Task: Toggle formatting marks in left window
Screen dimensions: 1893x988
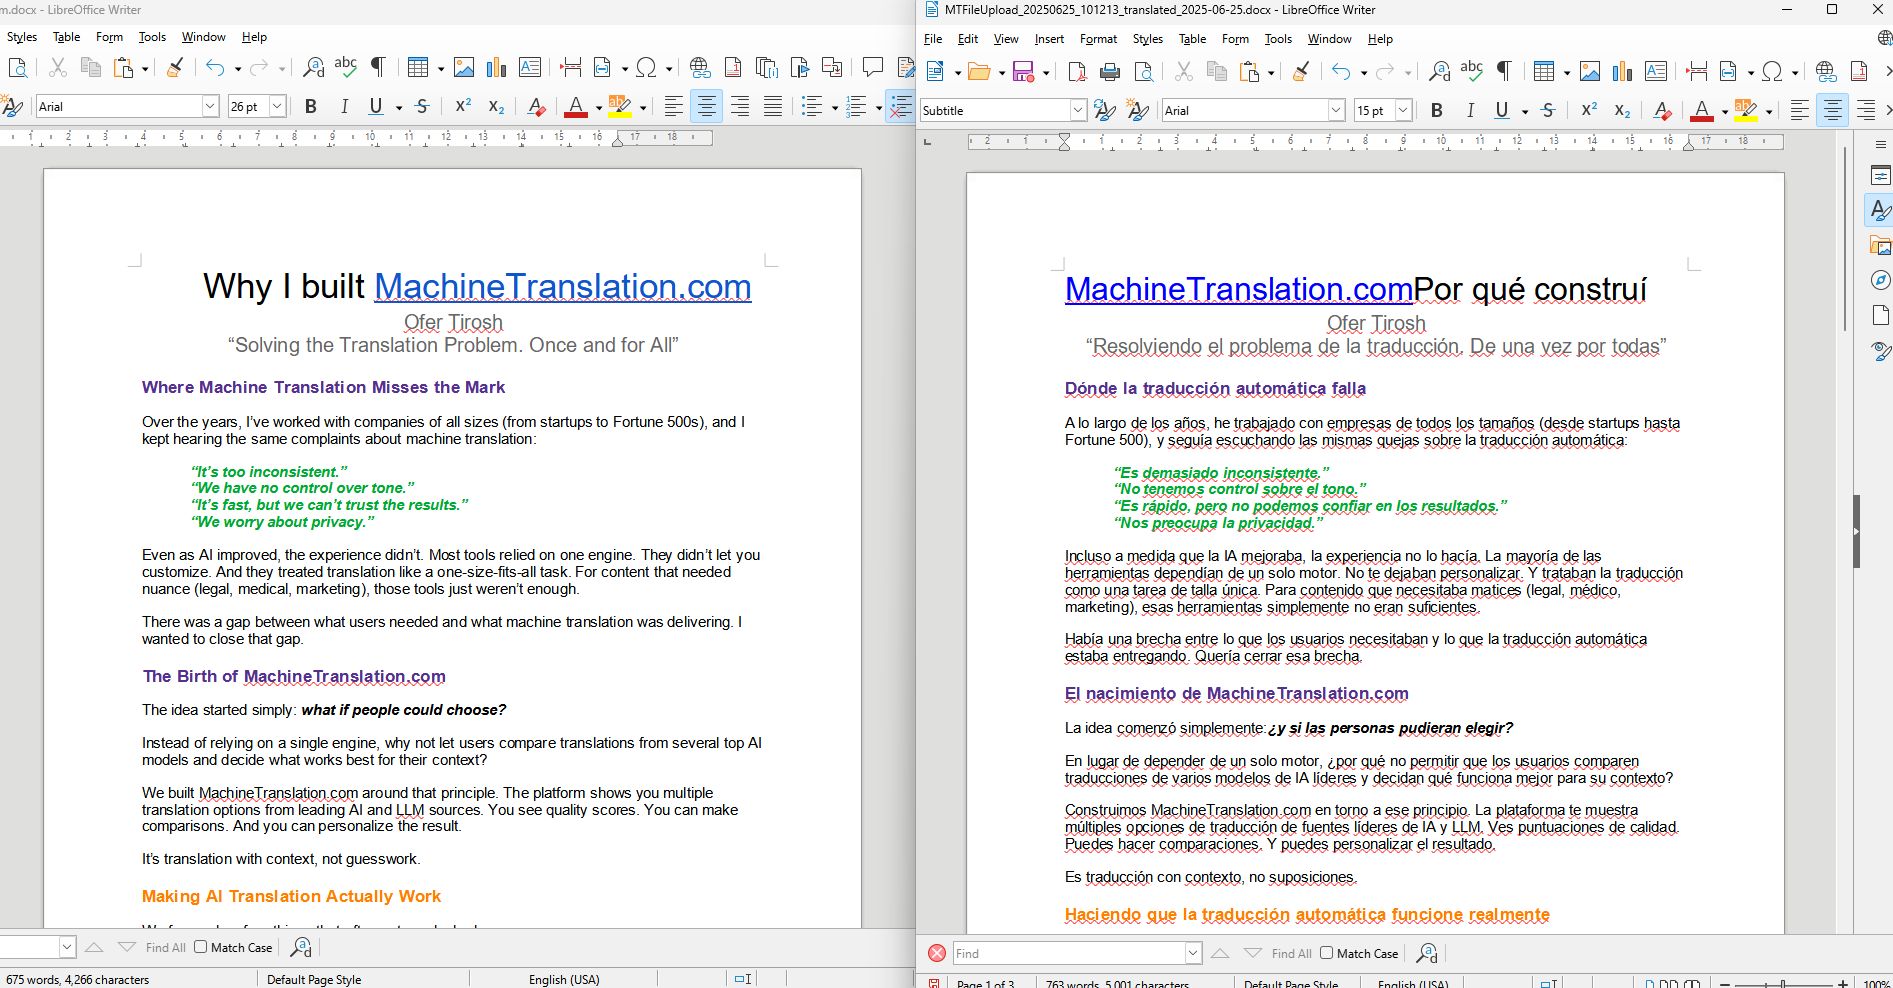Action: [x=378, y=67]
